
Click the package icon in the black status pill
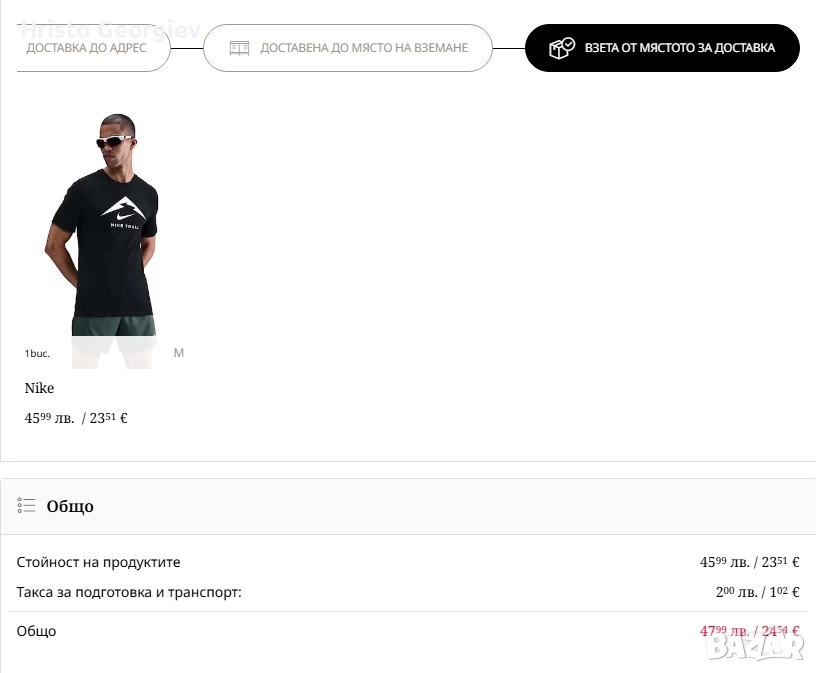pyautogui.click(x=562, y=48)
